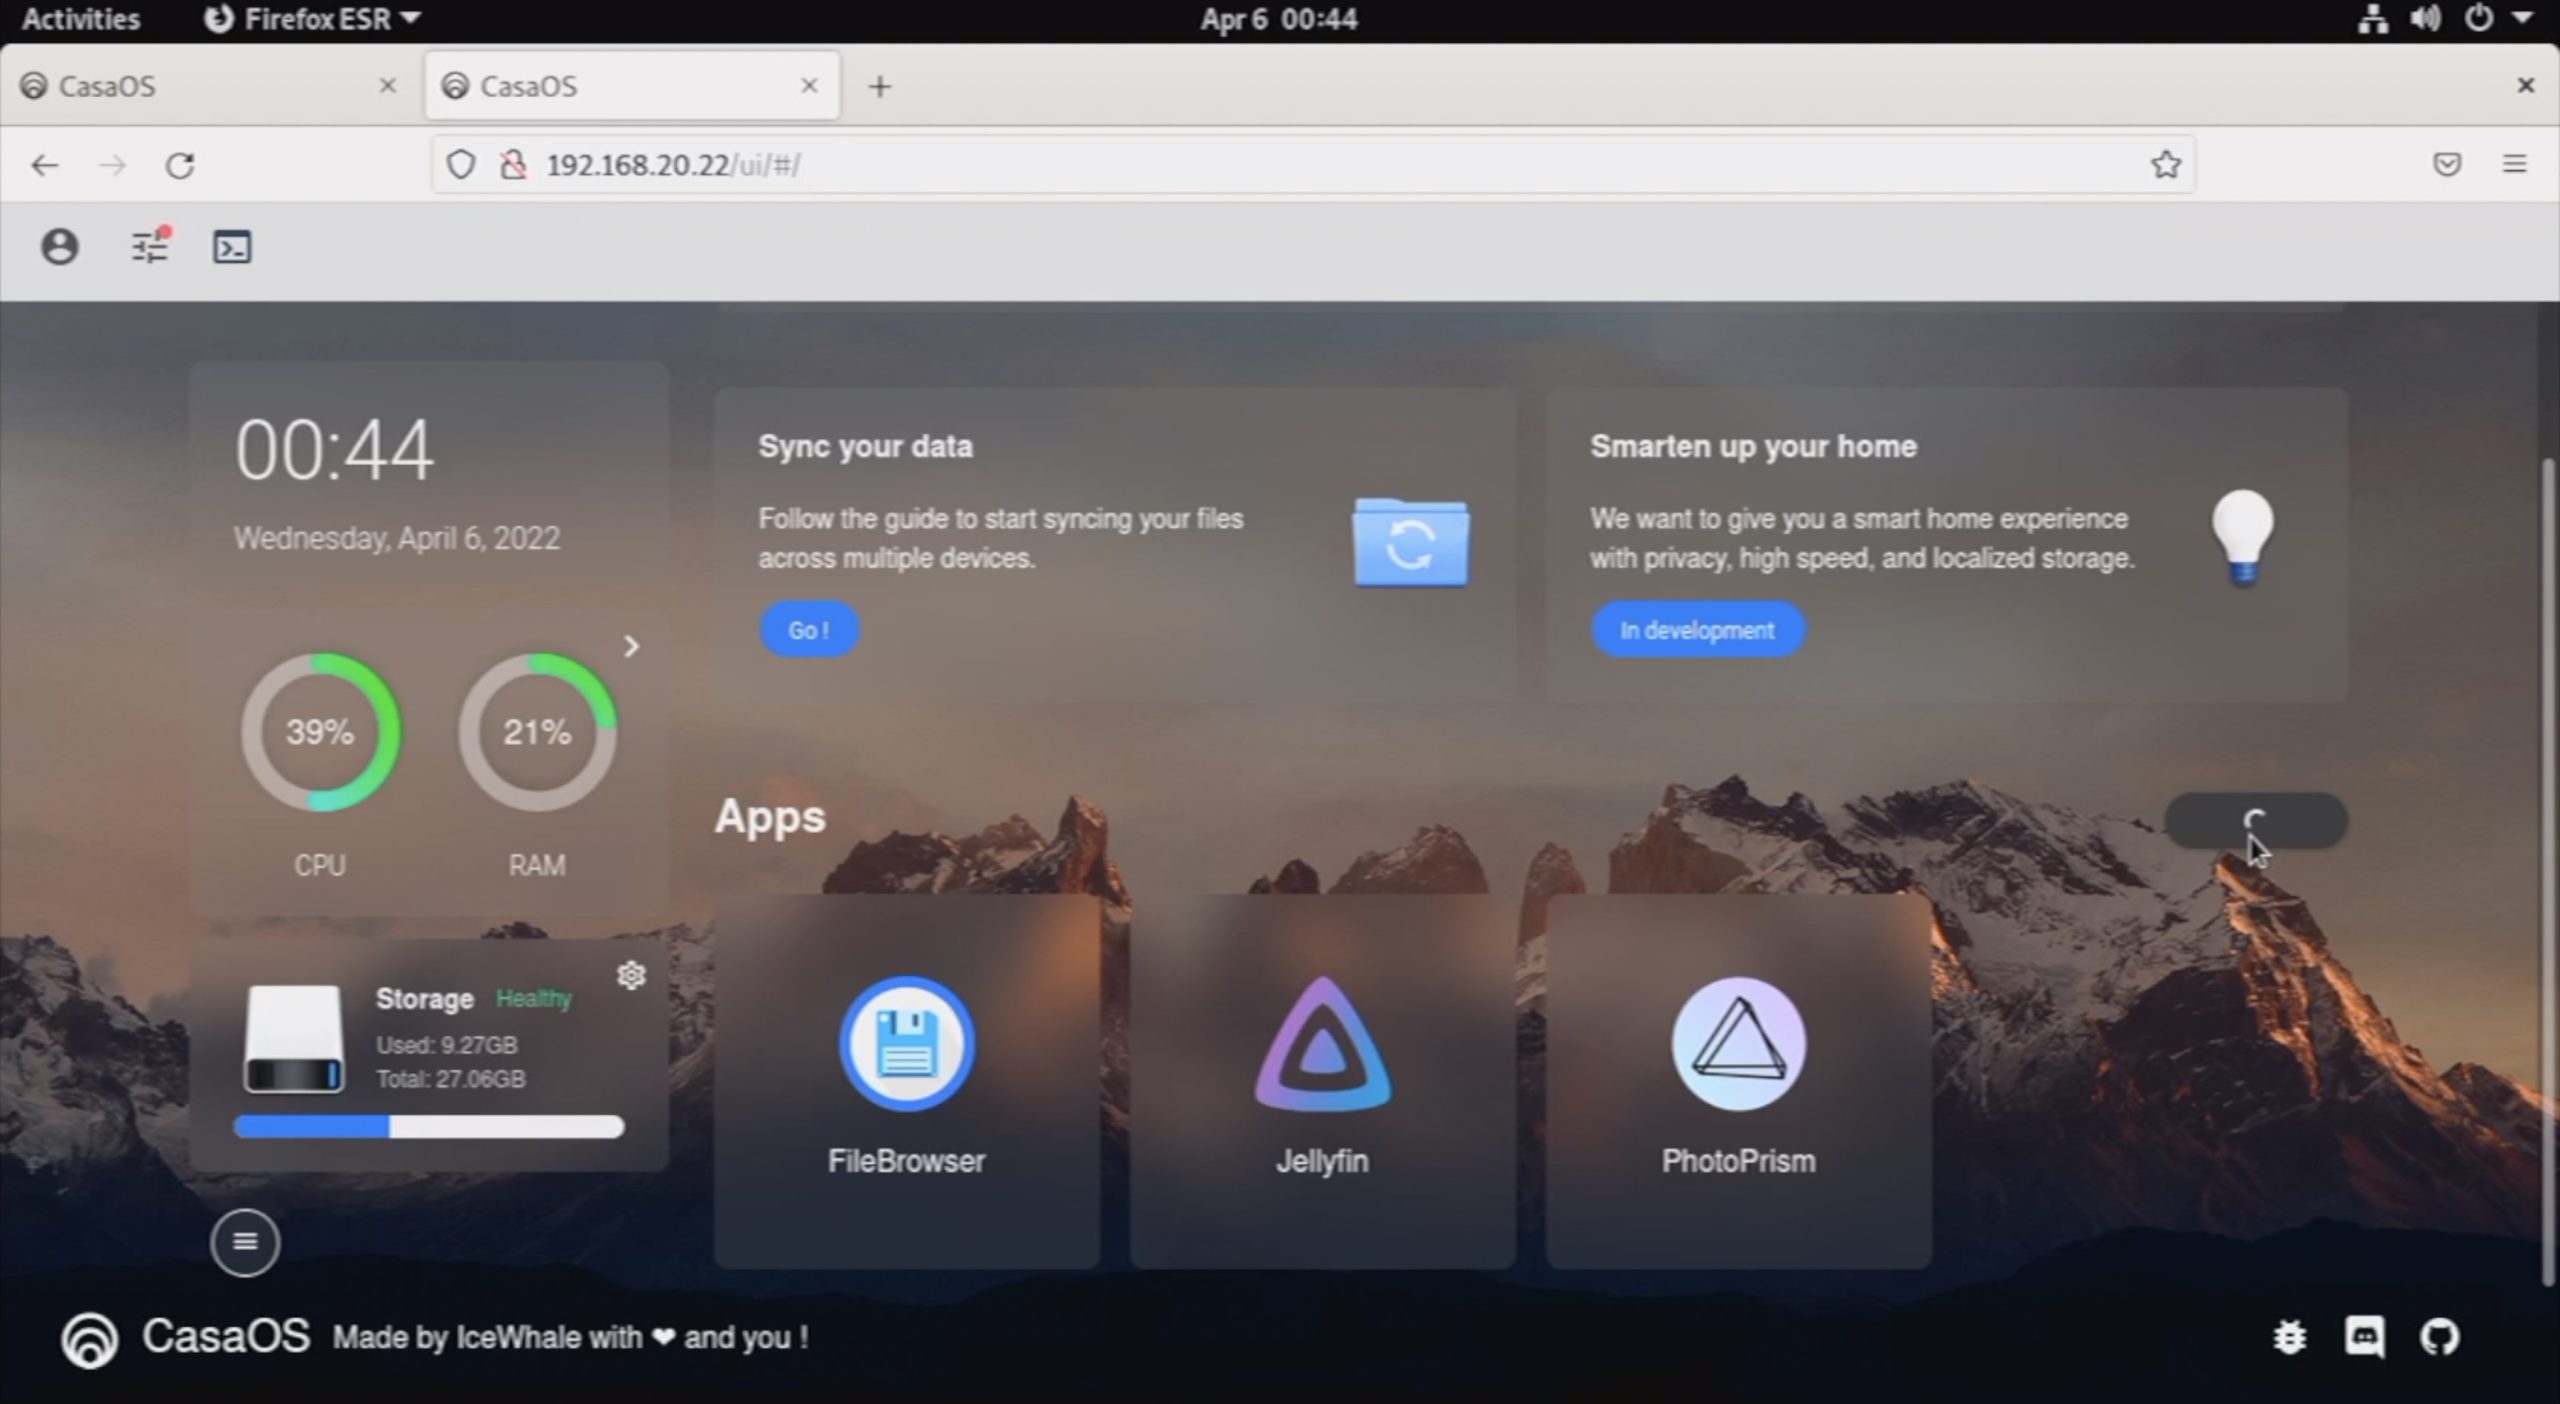Open the GitHub icon in footer
The height and width of the screenshot is (1404, 2560).
click(2439, 1337)
